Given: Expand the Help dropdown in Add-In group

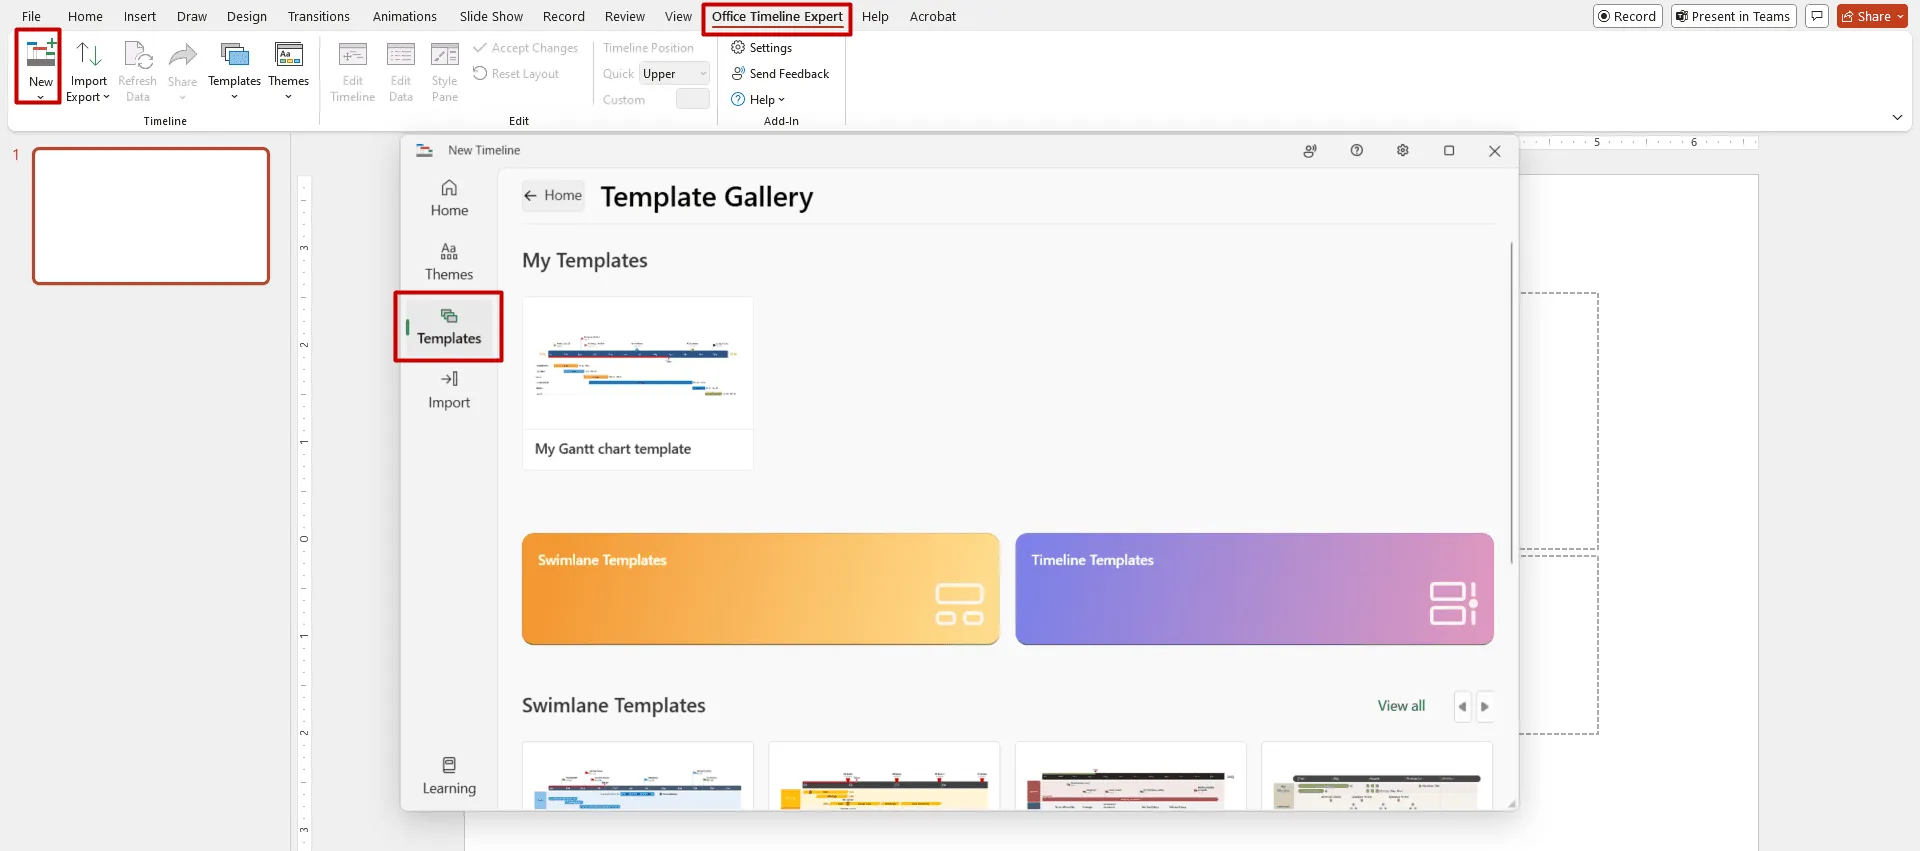Looking at the screenshot, I should (758, 100).
